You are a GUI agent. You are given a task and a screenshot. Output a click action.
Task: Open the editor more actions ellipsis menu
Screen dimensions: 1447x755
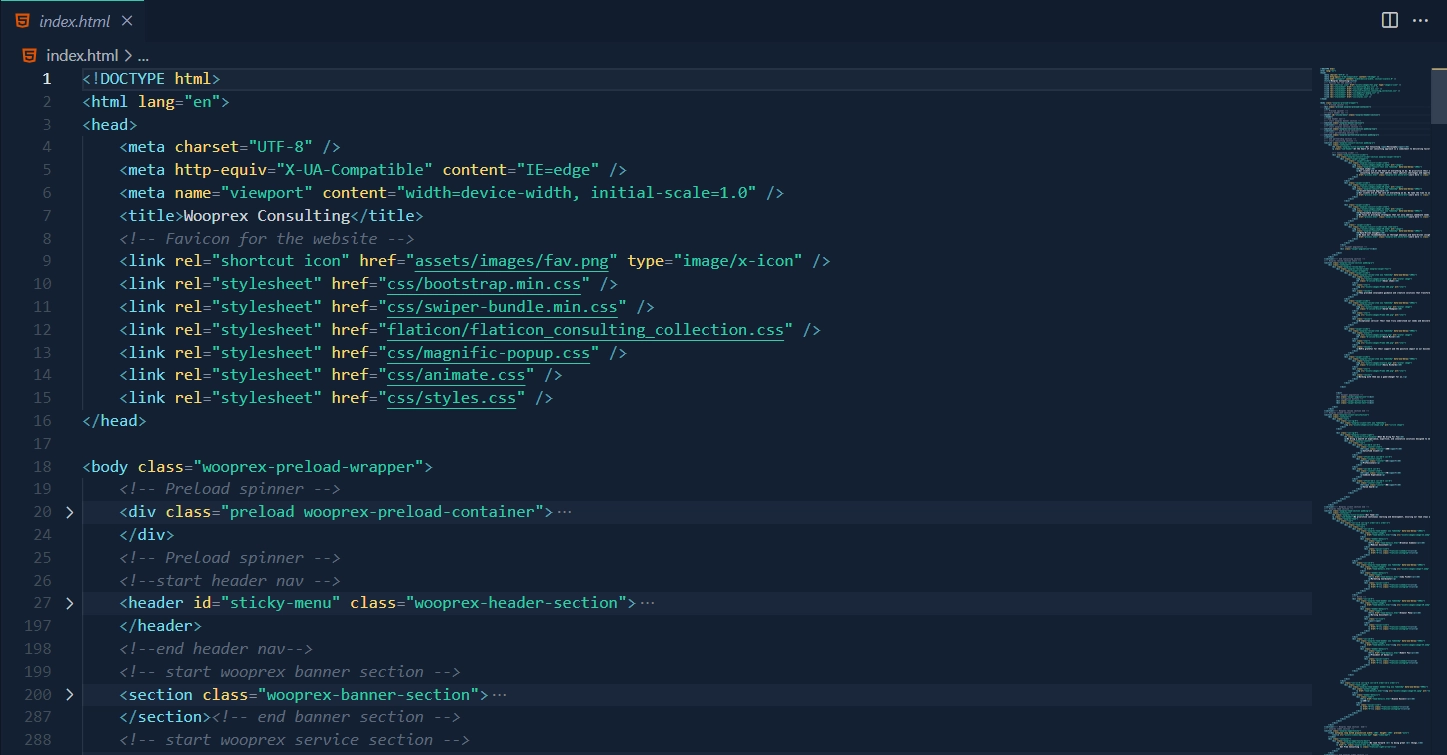tap(1421, 20)
